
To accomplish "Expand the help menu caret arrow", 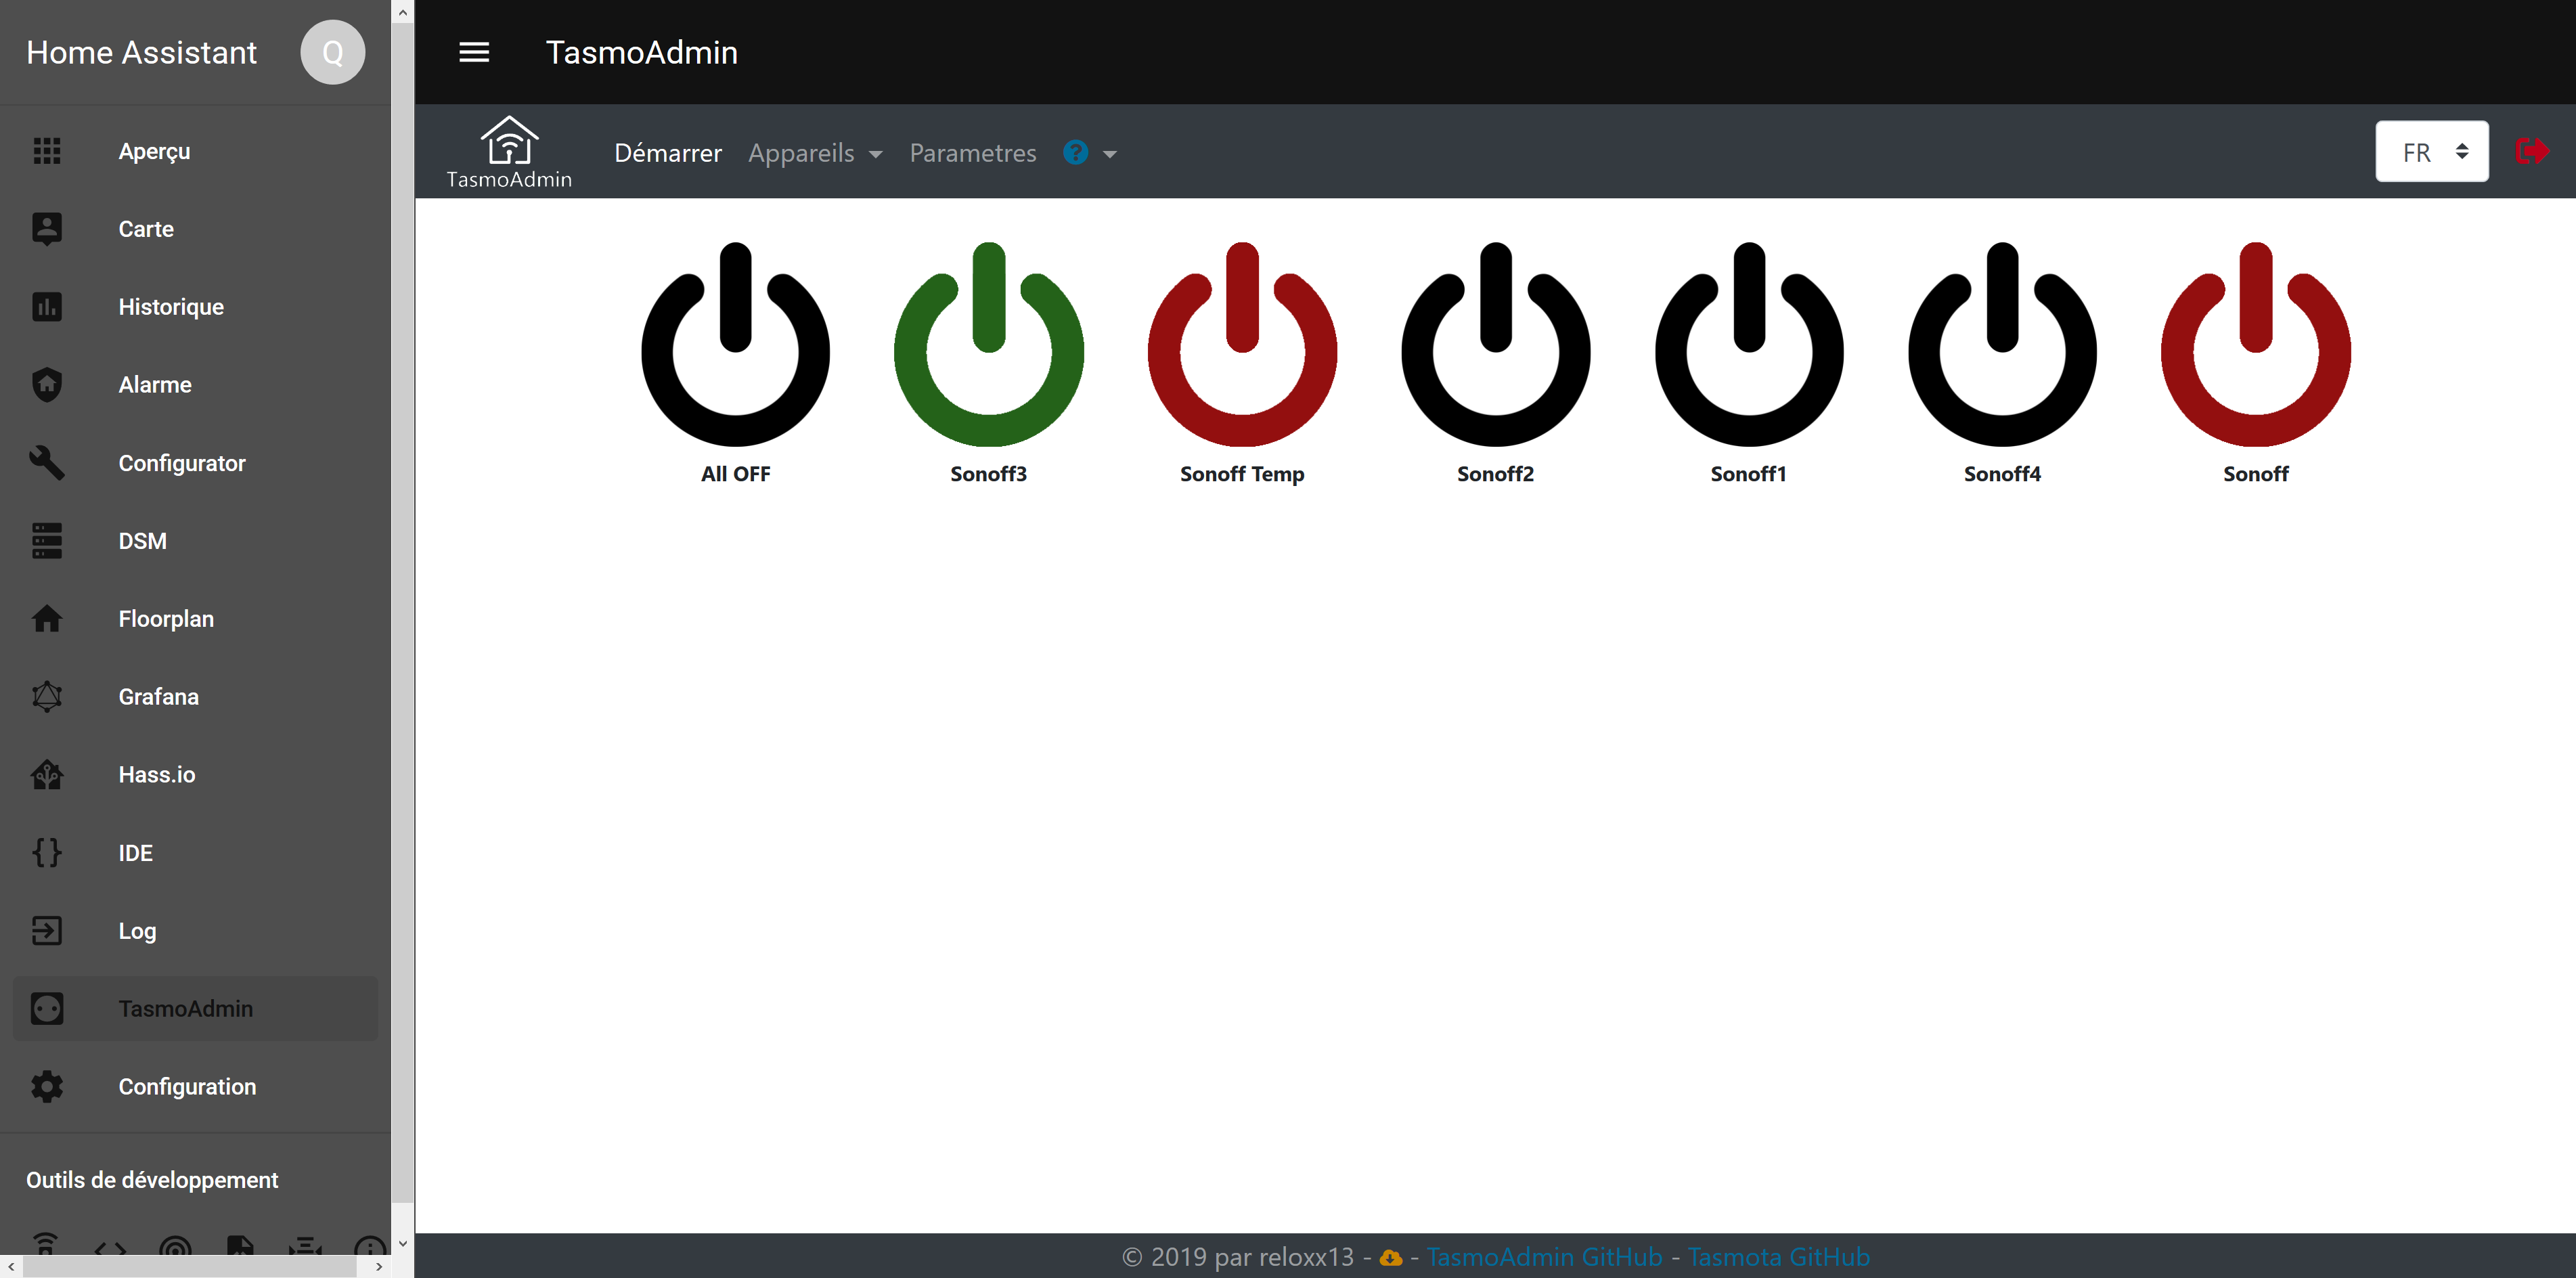I will [x=1109, y=154].
